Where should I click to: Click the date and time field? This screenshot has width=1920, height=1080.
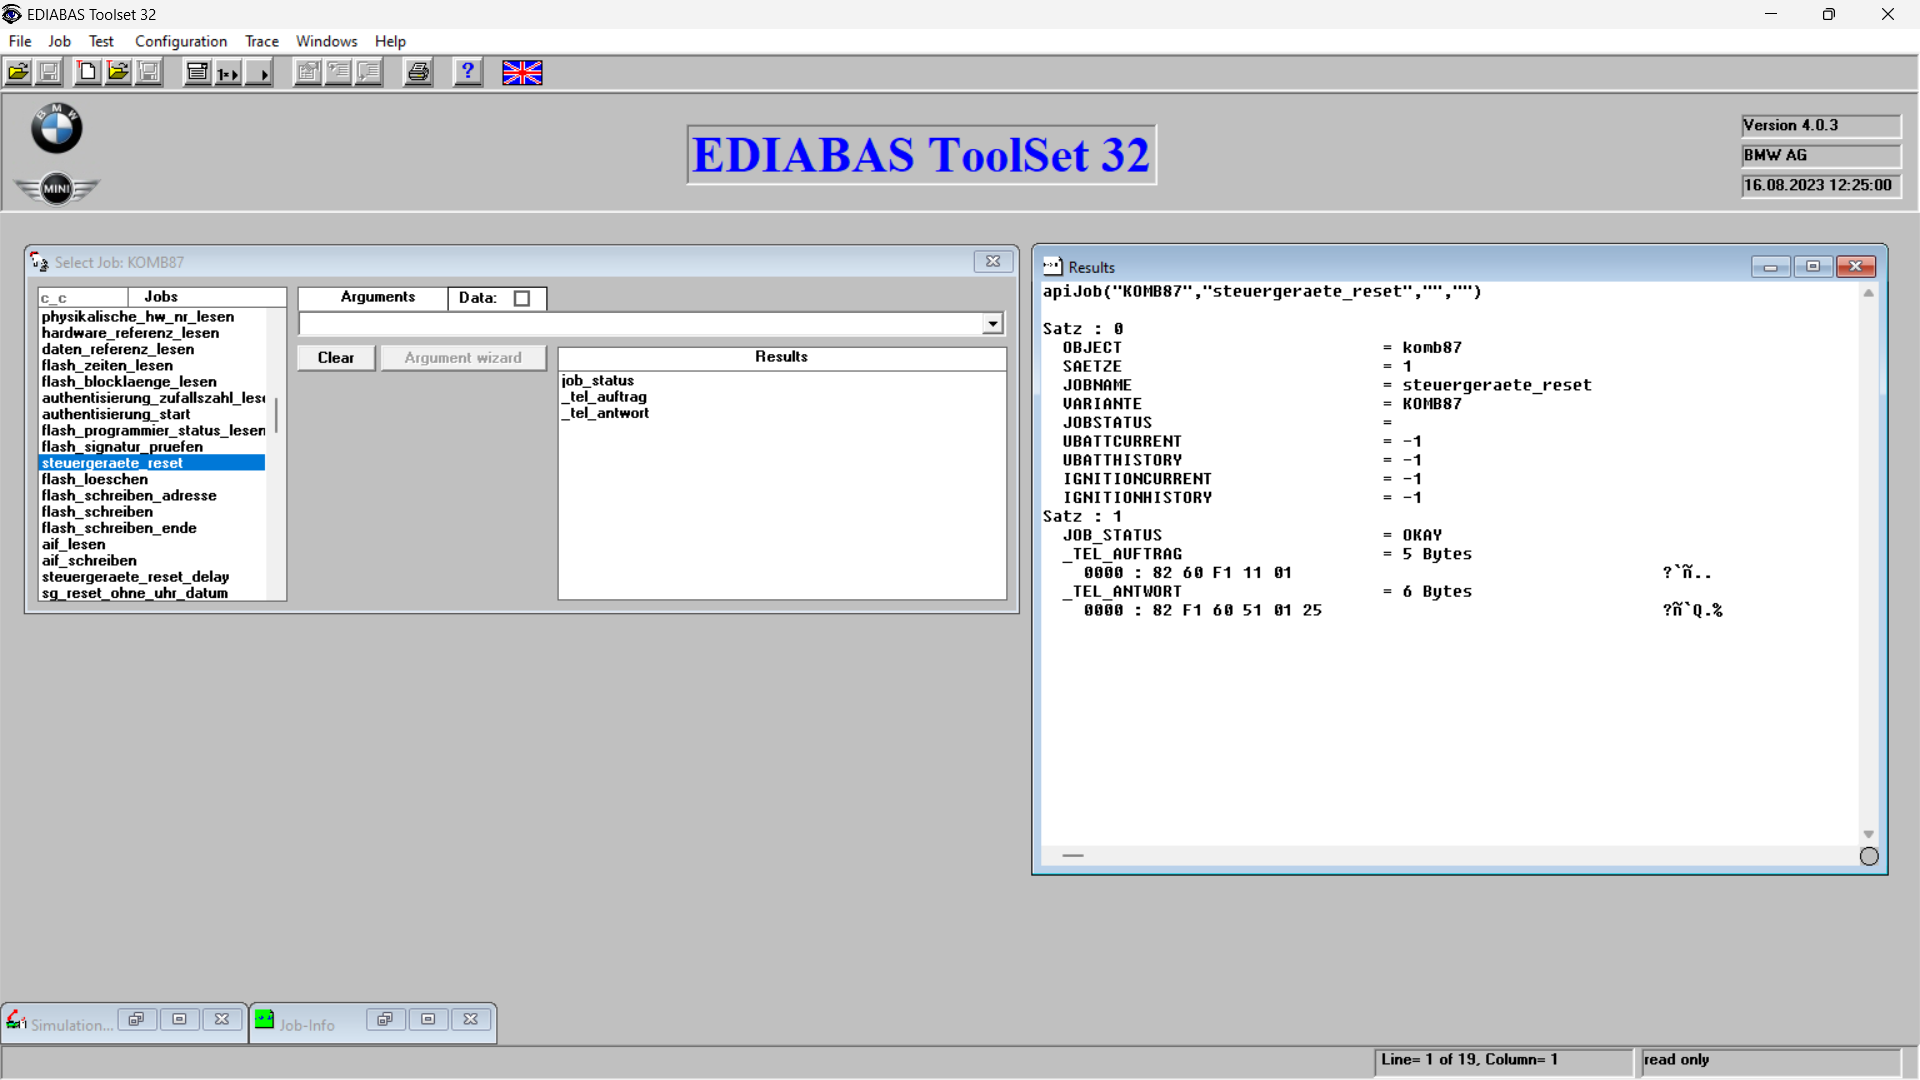(x=1821, y=186)
